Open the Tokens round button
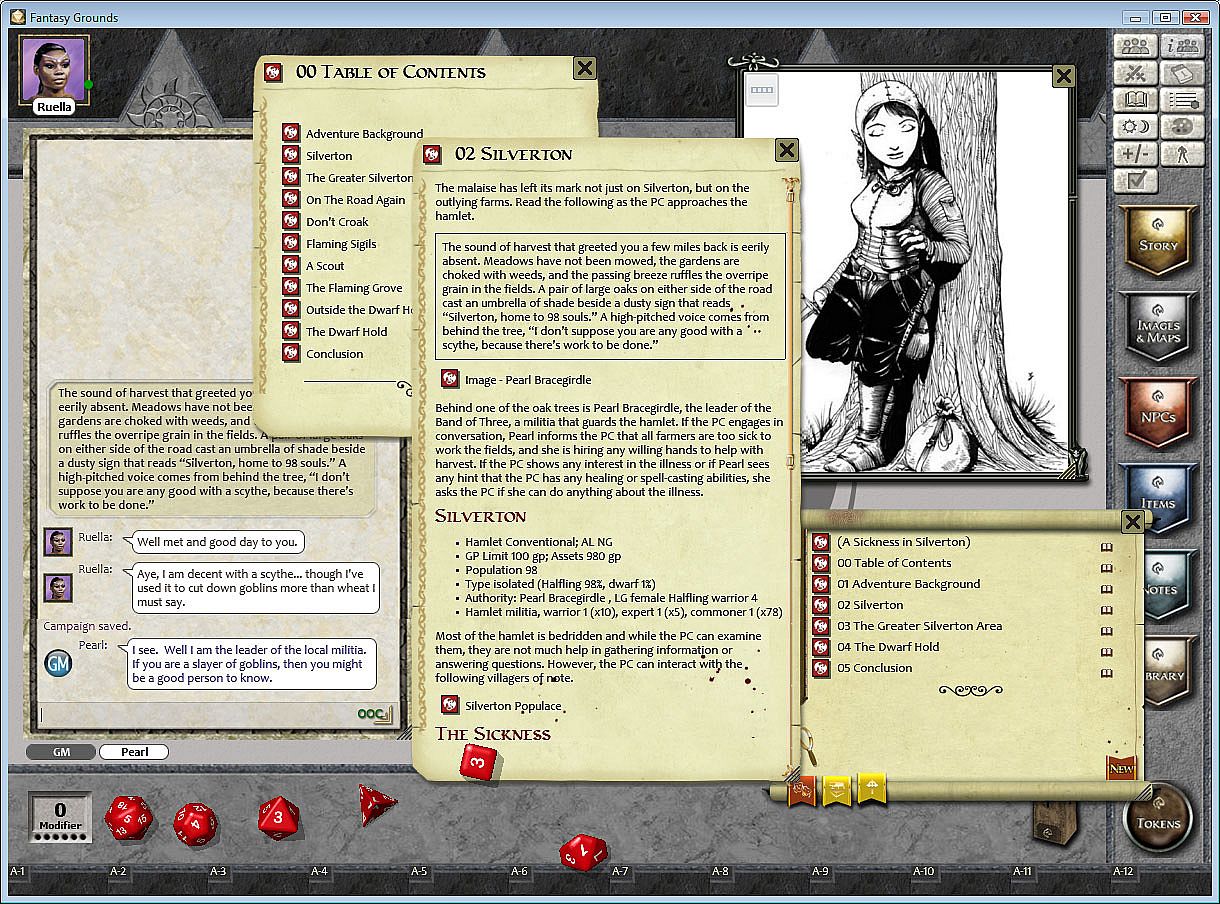Image resolution: width=1220 pixels, height=904 pixels. coord(1157,818)
